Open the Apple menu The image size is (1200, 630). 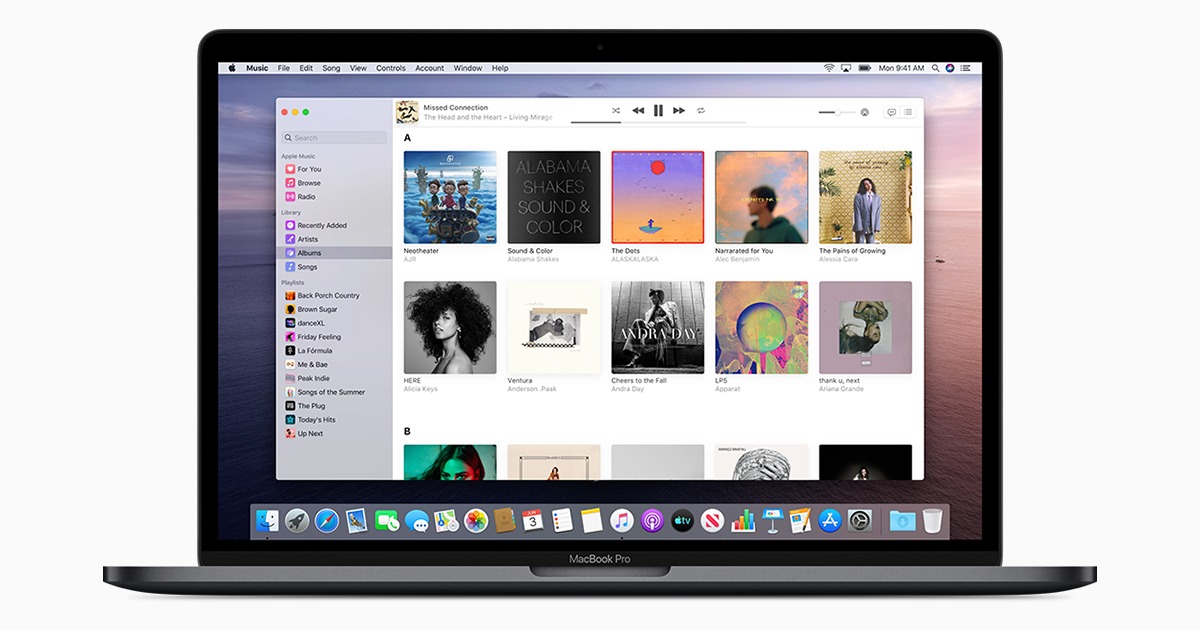pyautogui.click(x=232, y=68)
